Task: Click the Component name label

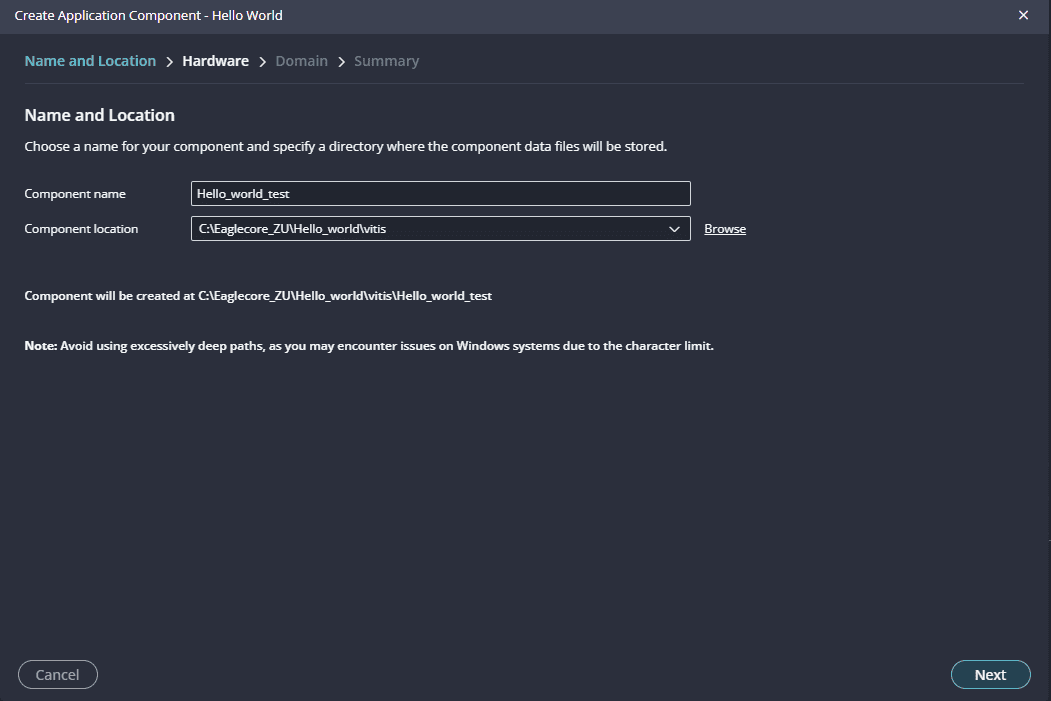Action: (x=75, y=194)
